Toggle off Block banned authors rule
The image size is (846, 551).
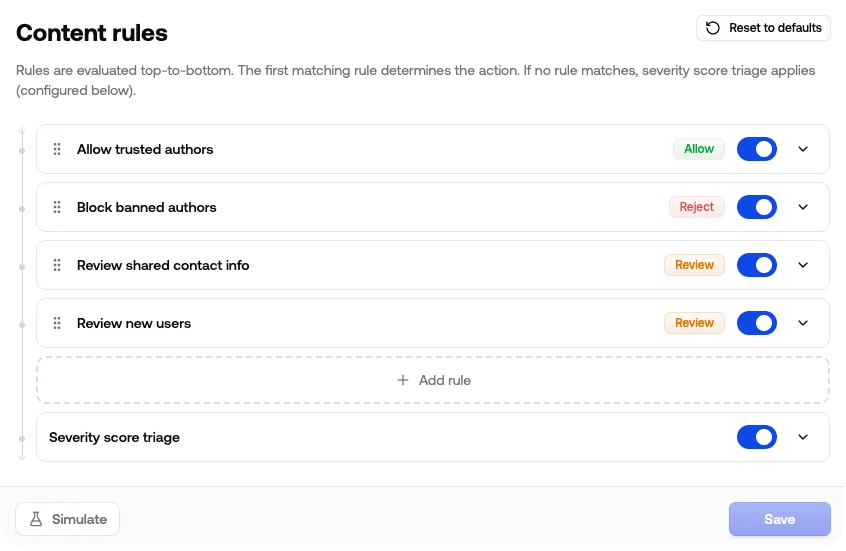coord(756,207)
